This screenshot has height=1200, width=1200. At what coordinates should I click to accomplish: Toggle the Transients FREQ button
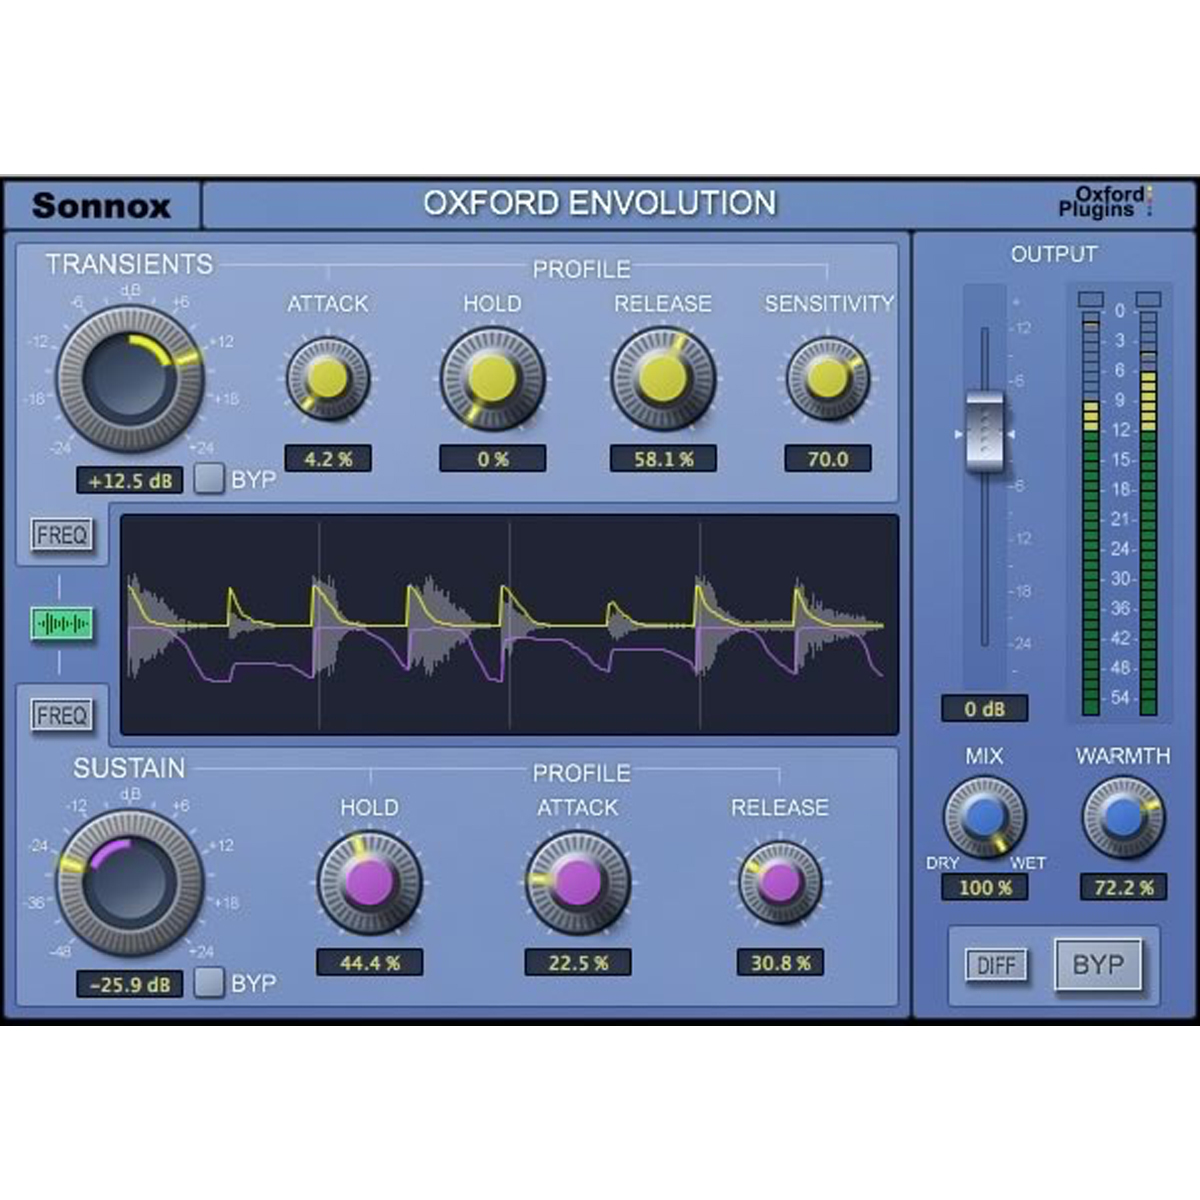click(x=62, y=535)
